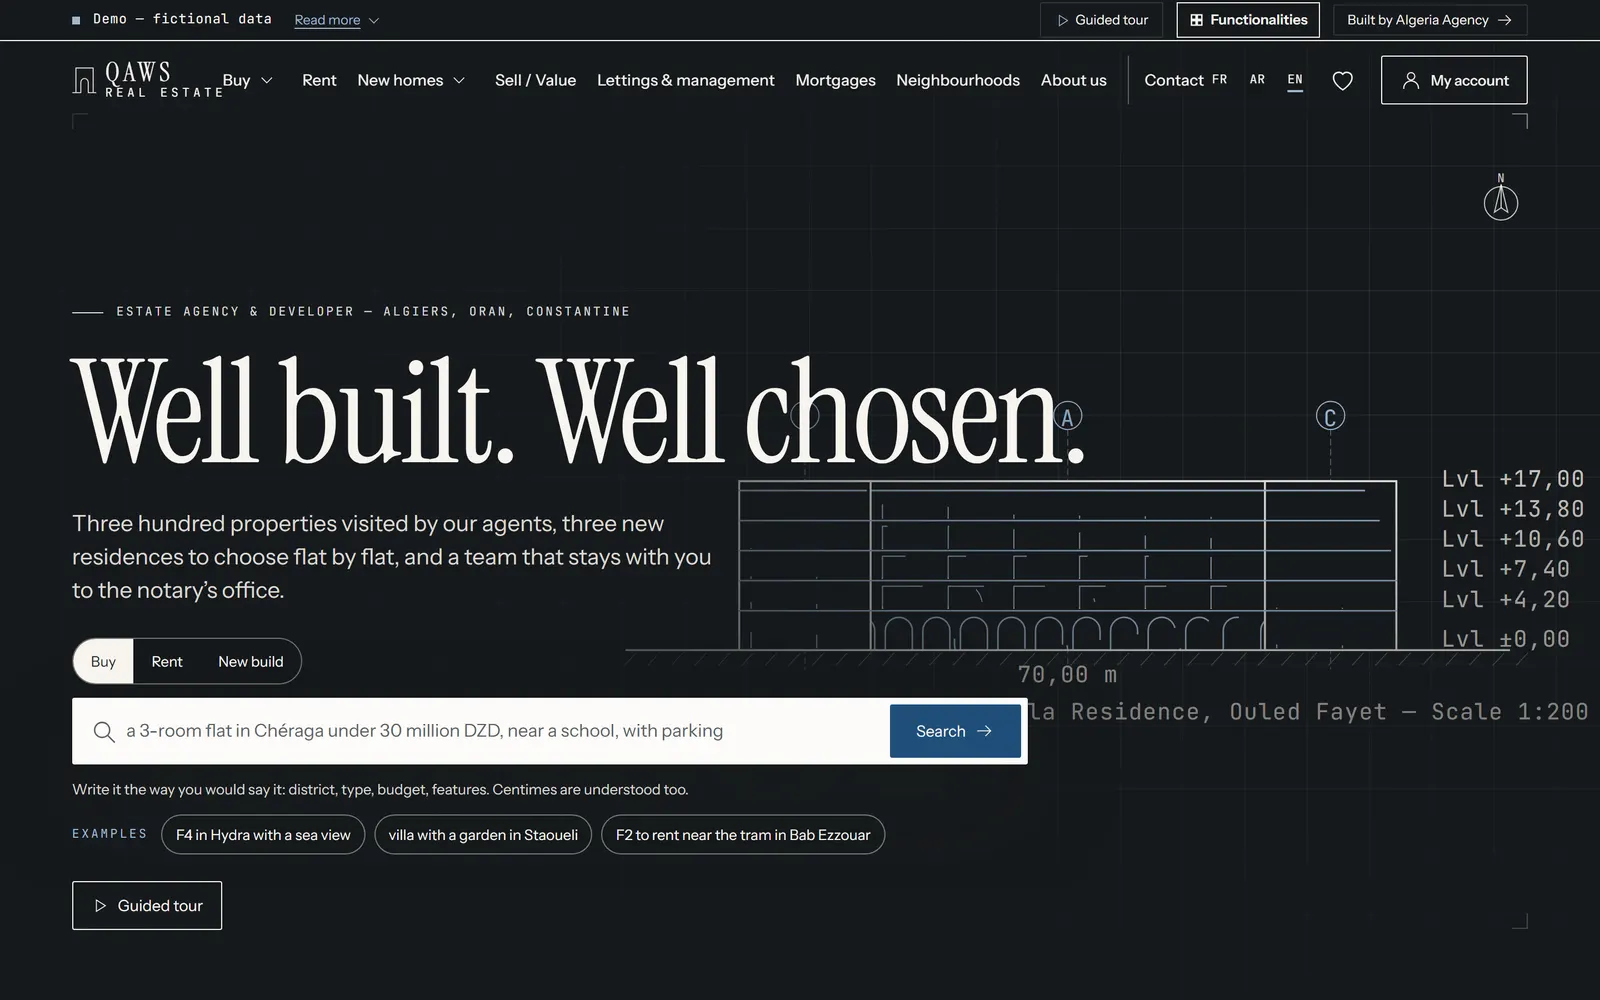Click the QAWS Real Estate logo
Viewport: 1600px width, 1000px height.
pyautogui.click(x=148, y=80)
